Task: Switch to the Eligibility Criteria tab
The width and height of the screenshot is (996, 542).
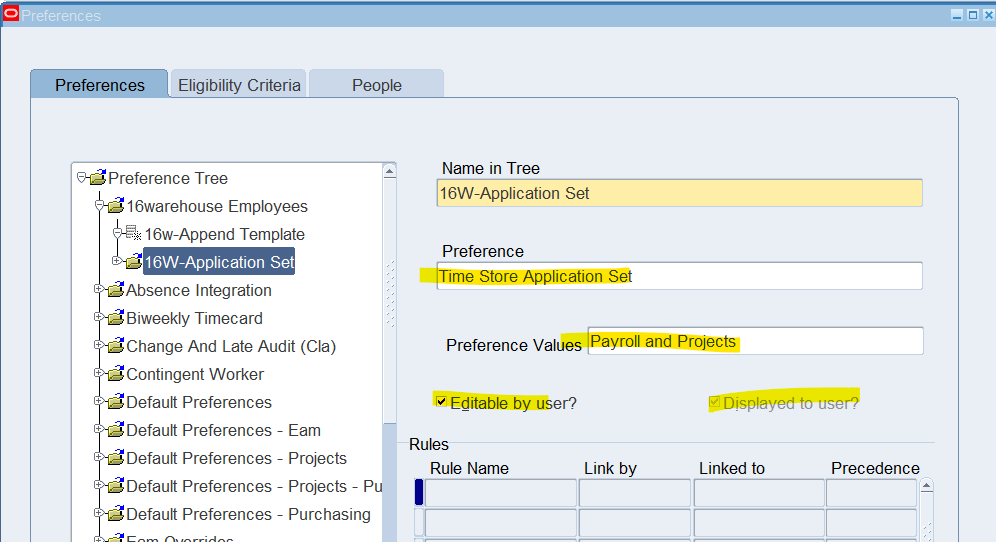Action: click(x=239, y=85)
